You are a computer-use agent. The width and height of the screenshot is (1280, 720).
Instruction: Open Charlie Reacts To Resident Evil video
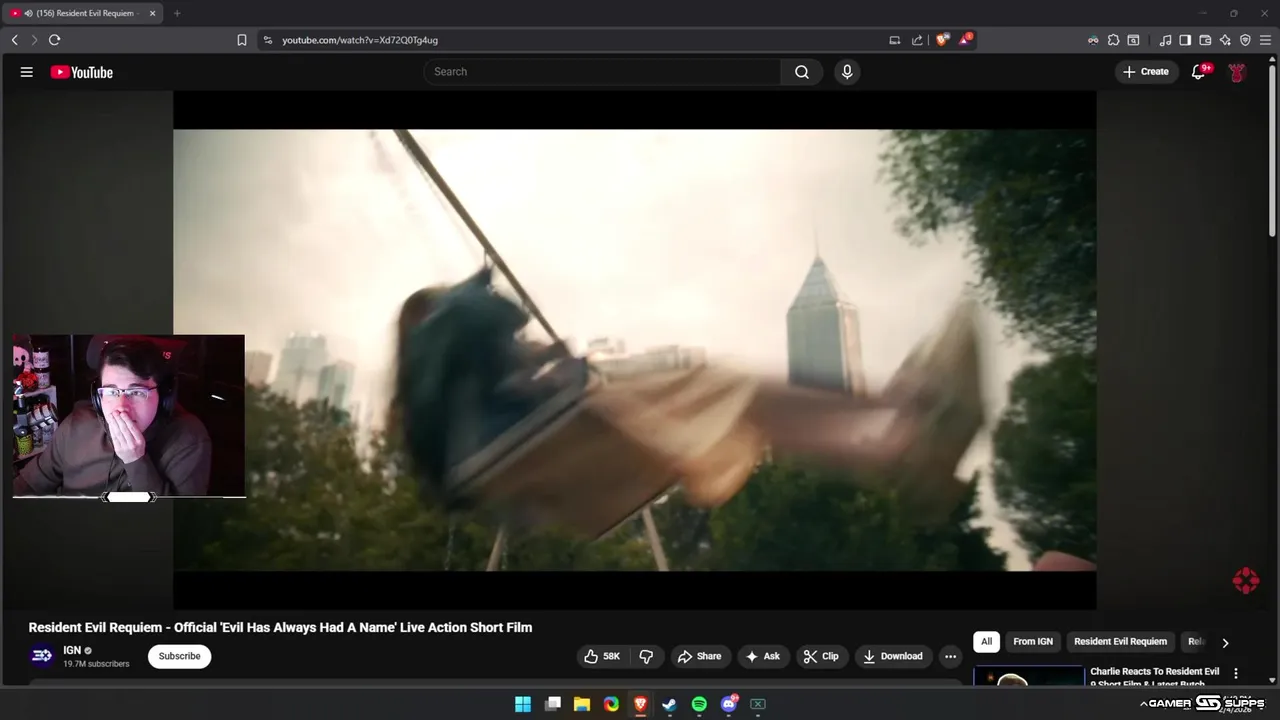1155,678
